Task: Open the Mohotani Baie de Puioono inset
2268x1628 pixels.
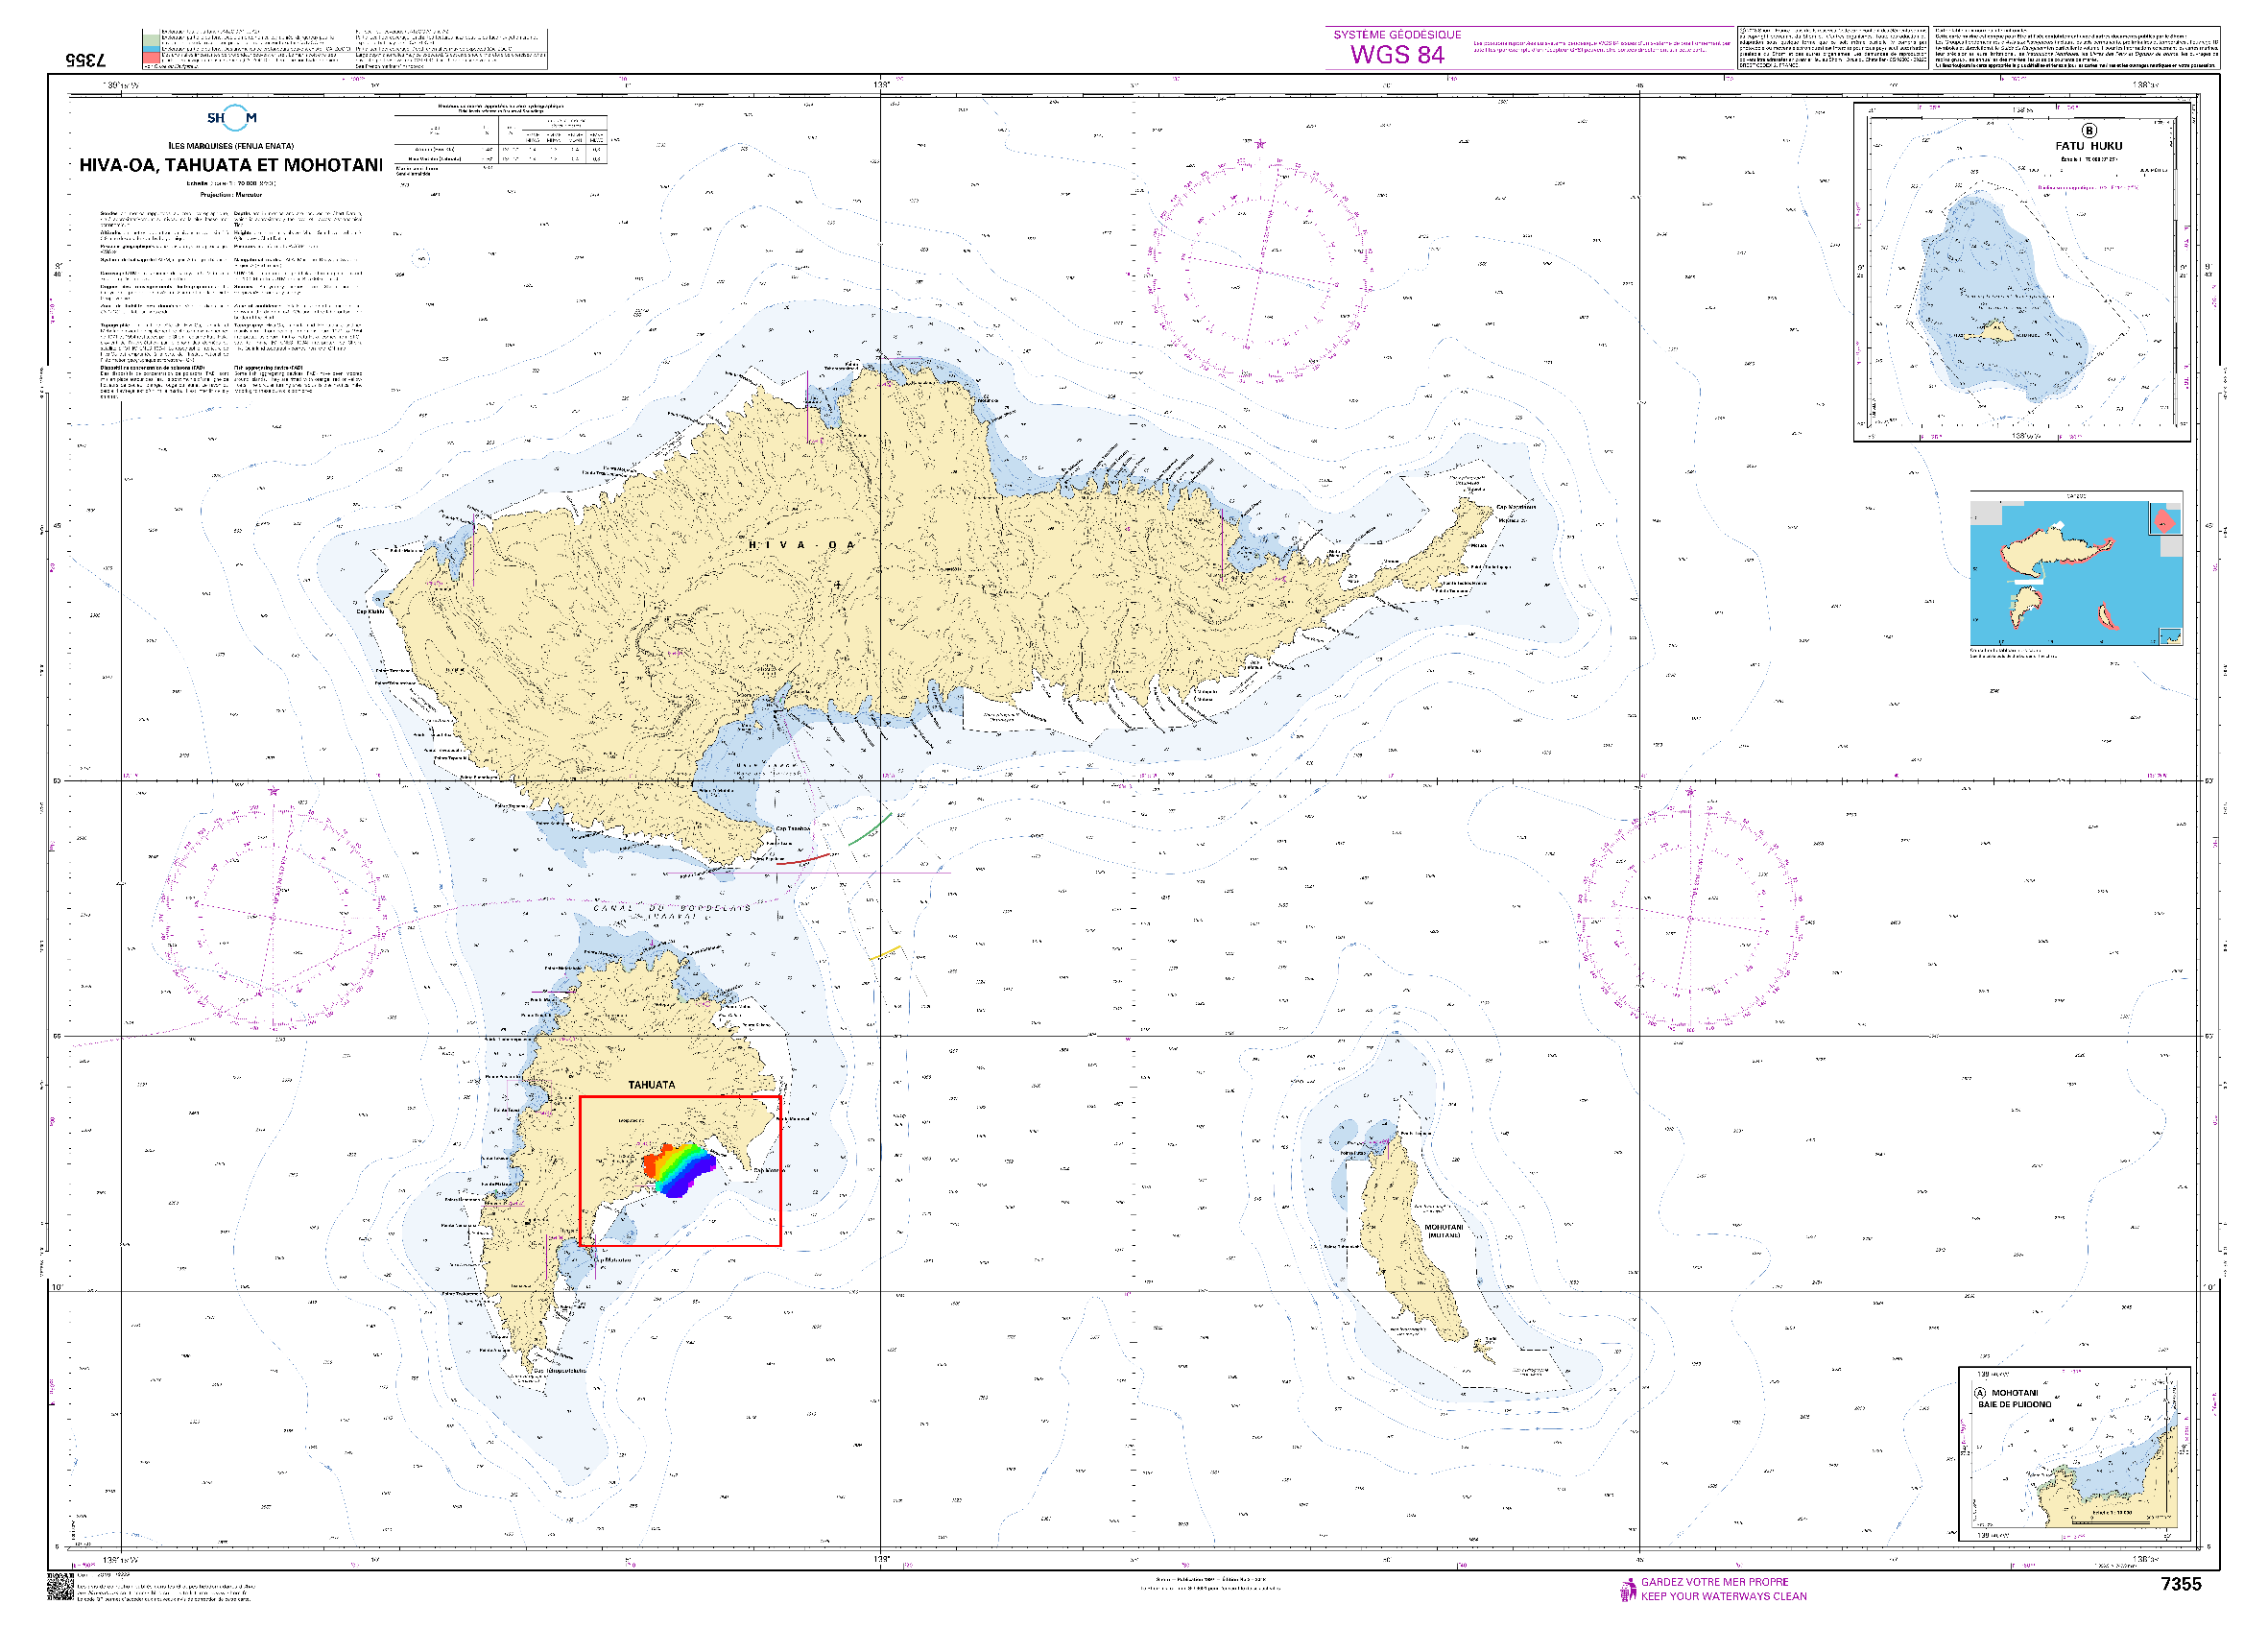Action: pos(2073,1454)
